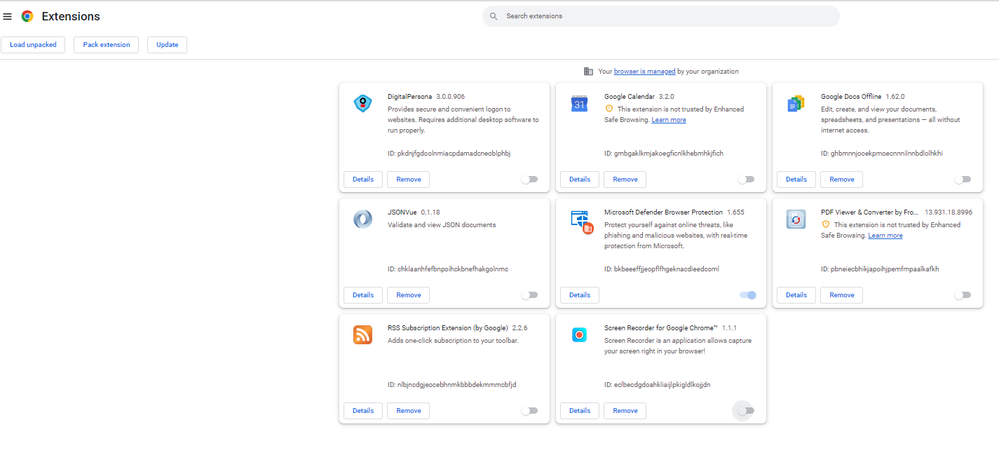Image resolution: width=999 pixels, height=453 pixels.
Task: Remove the RSS Subscription Extension
Action: coord(408,411)
